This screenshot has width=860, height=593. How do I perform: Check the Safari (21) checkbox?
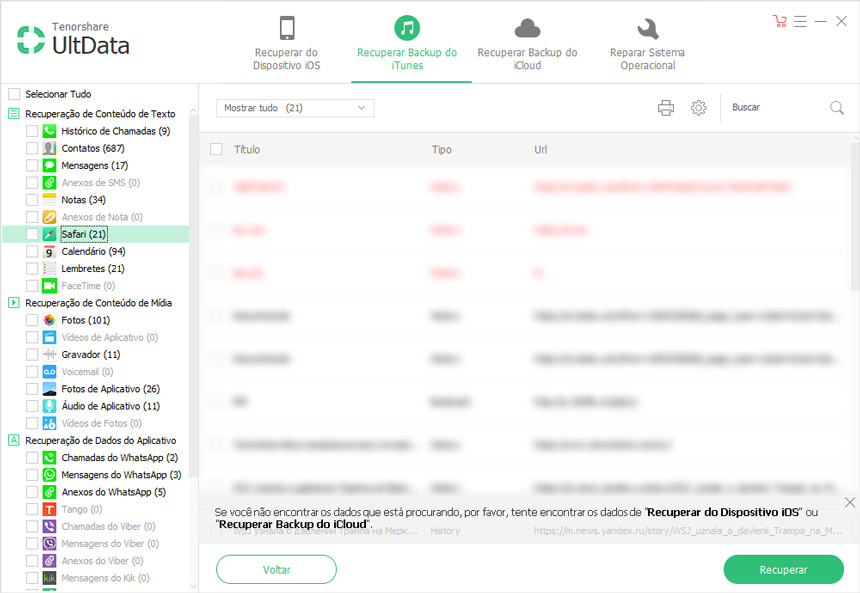click(x=32, y=234)
